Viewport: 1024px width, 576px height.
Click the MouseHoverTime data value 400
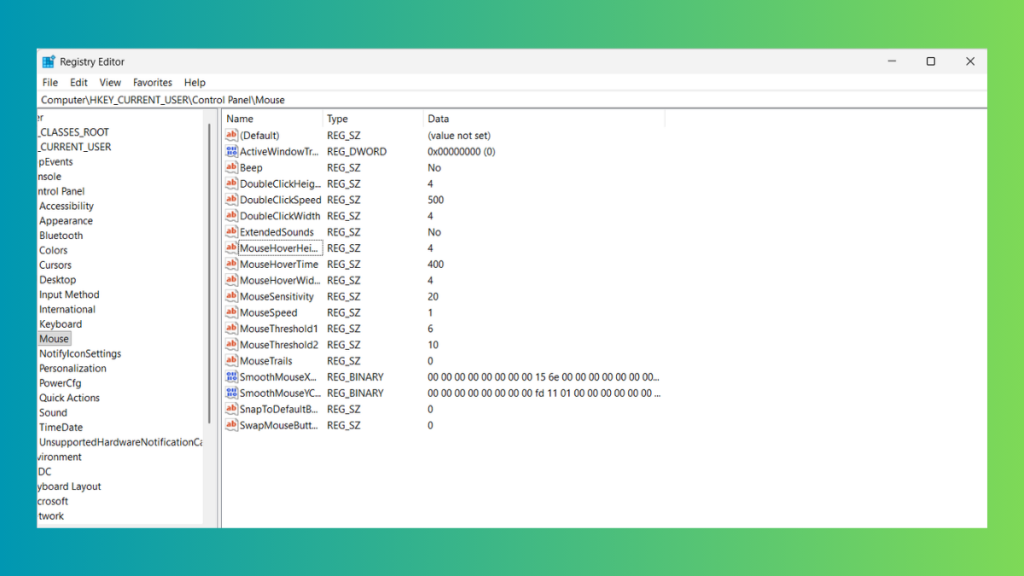coord(436,264)
